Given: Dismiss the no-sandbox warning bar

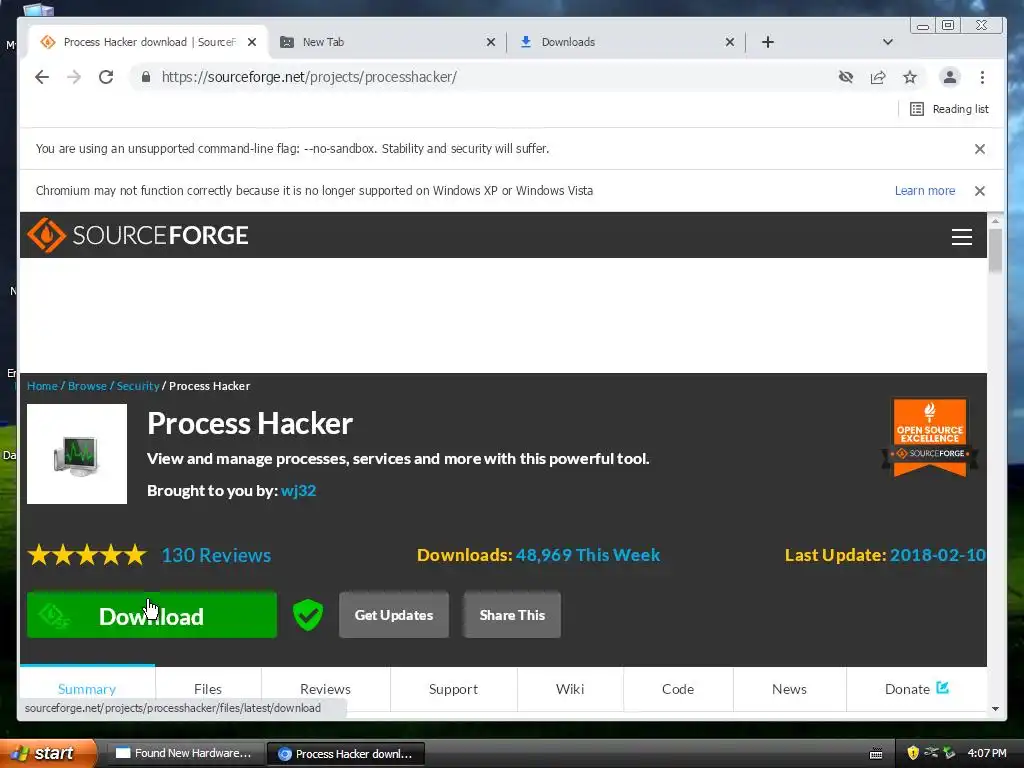Looking at the screenshot, I should (980, 149).
